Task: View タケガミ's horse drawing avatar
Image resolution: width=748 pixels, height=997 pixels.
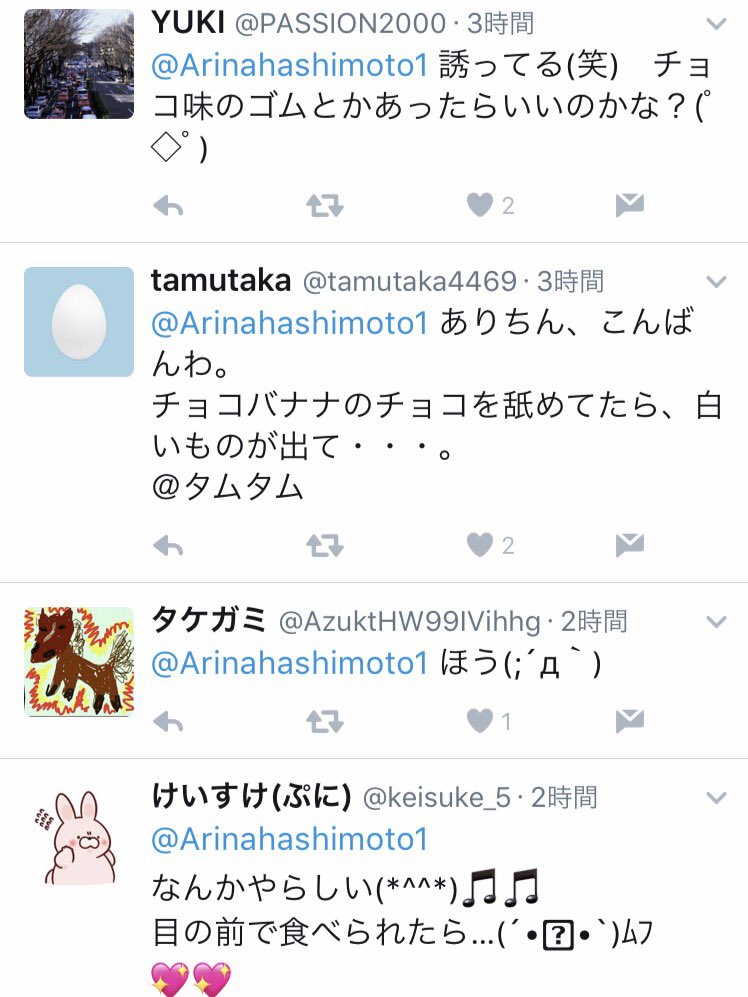Action: point(79,662)
